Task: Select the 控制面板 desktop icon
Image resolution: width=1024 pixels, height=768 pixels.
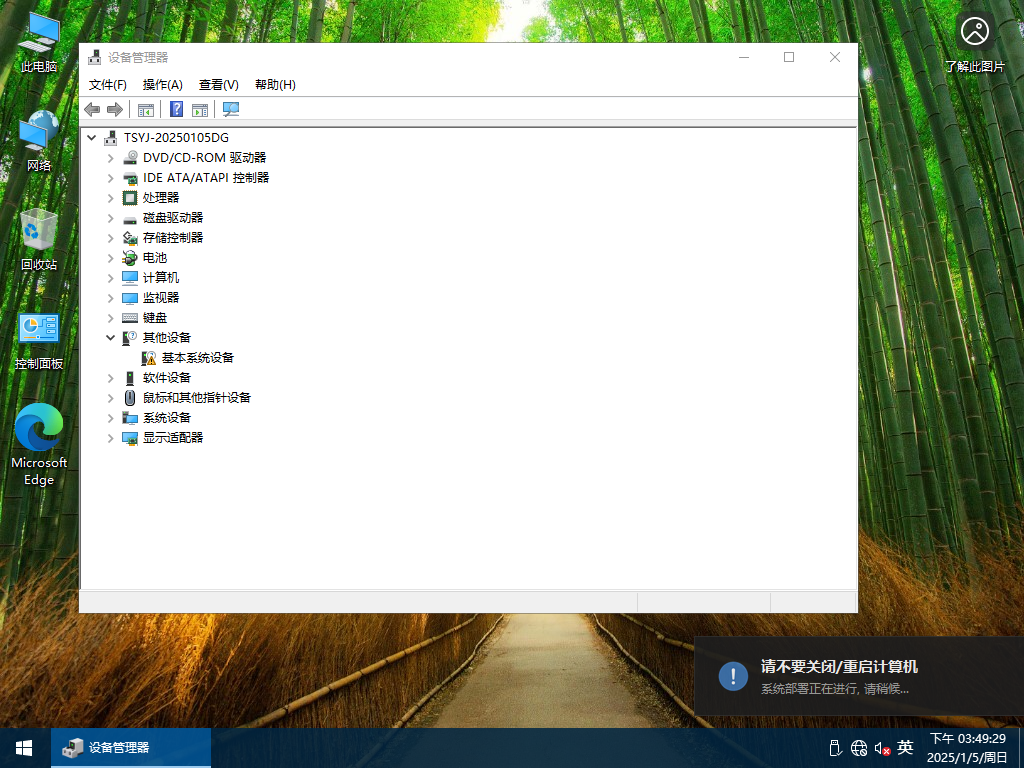Action: 39,341
